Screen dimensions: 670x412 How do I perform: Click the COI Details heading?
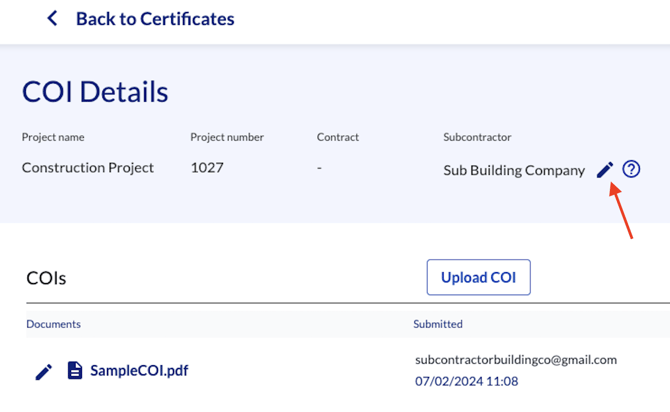point(95,92)
